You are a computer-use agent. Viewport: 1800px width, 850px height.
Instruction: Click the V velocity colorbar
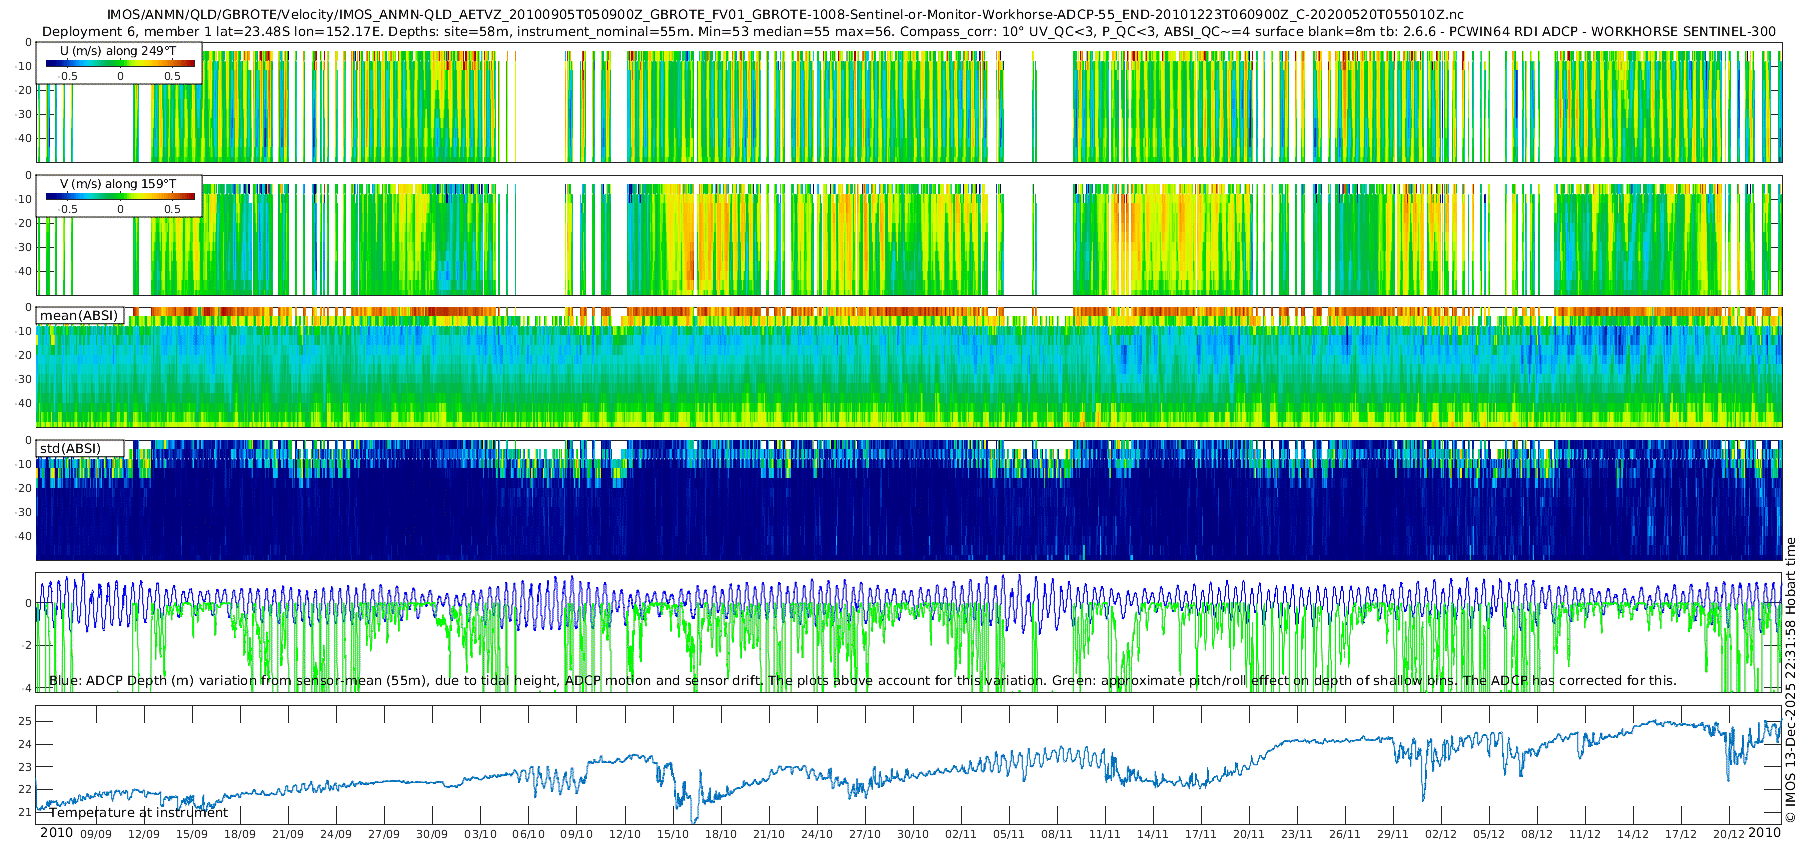pyautogui.click(x=120, y=197)
